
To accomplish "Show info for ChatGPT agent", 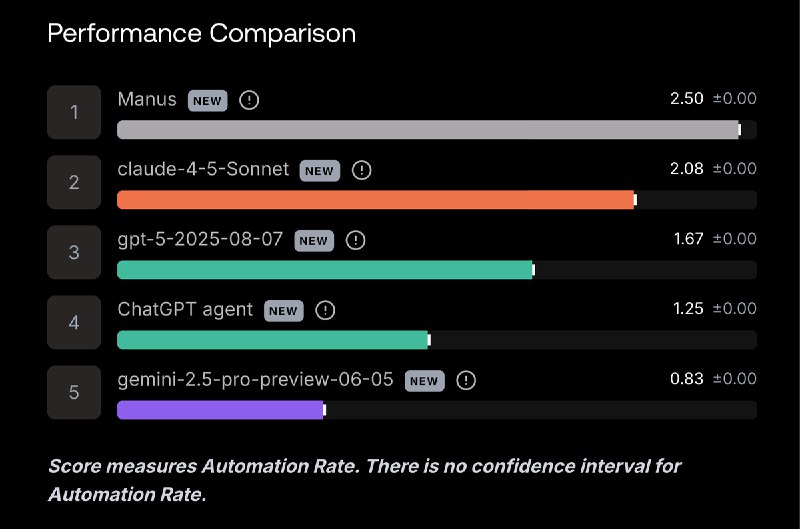I will pos(325,310).
